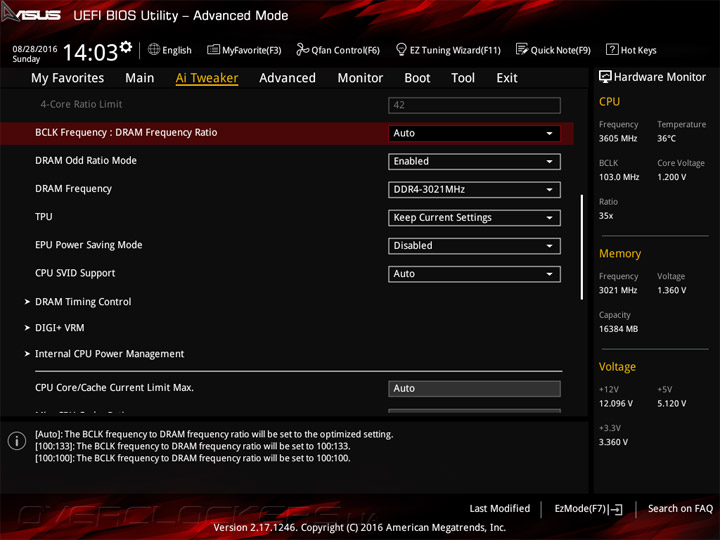Image resolution: width=720 pixels, height=540 pixels.
Task: Click the EzMode exit arrow icon
Action: (616, 509)
